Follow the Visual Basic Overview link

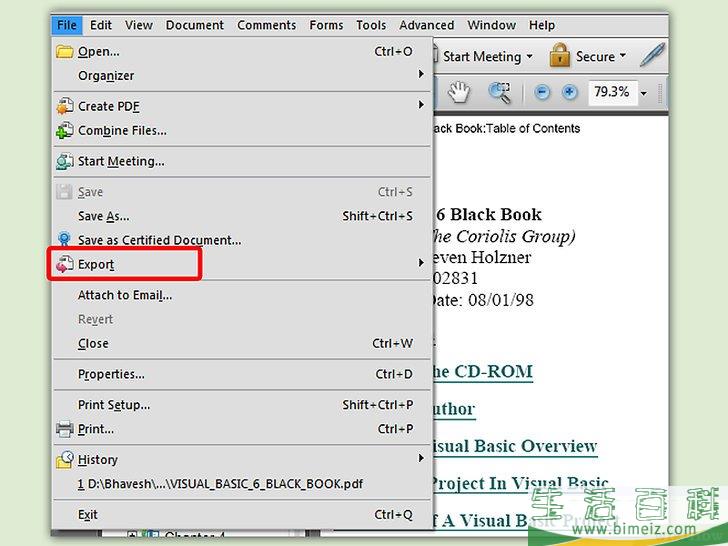pyautogui.click(x=512, y=446)
